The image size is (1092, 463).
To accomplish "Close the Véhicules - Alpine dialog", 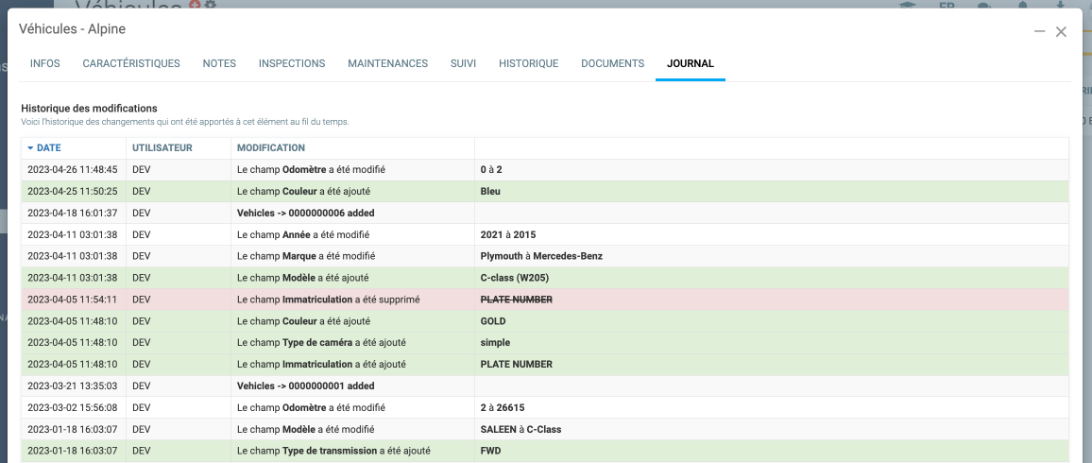I will (1061, 33).
